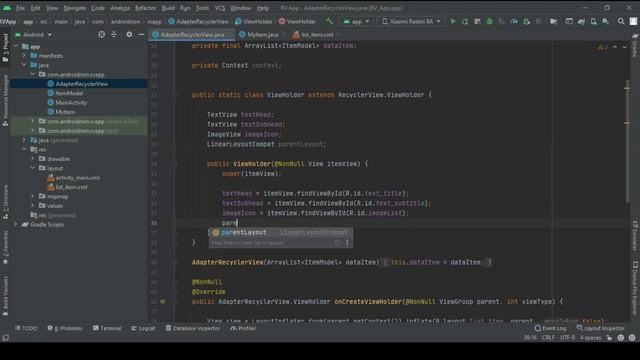Screen dimensions: 640x360
Task: Expand the manifests folder
Action: pyautogui.click(x=24, y=56)
